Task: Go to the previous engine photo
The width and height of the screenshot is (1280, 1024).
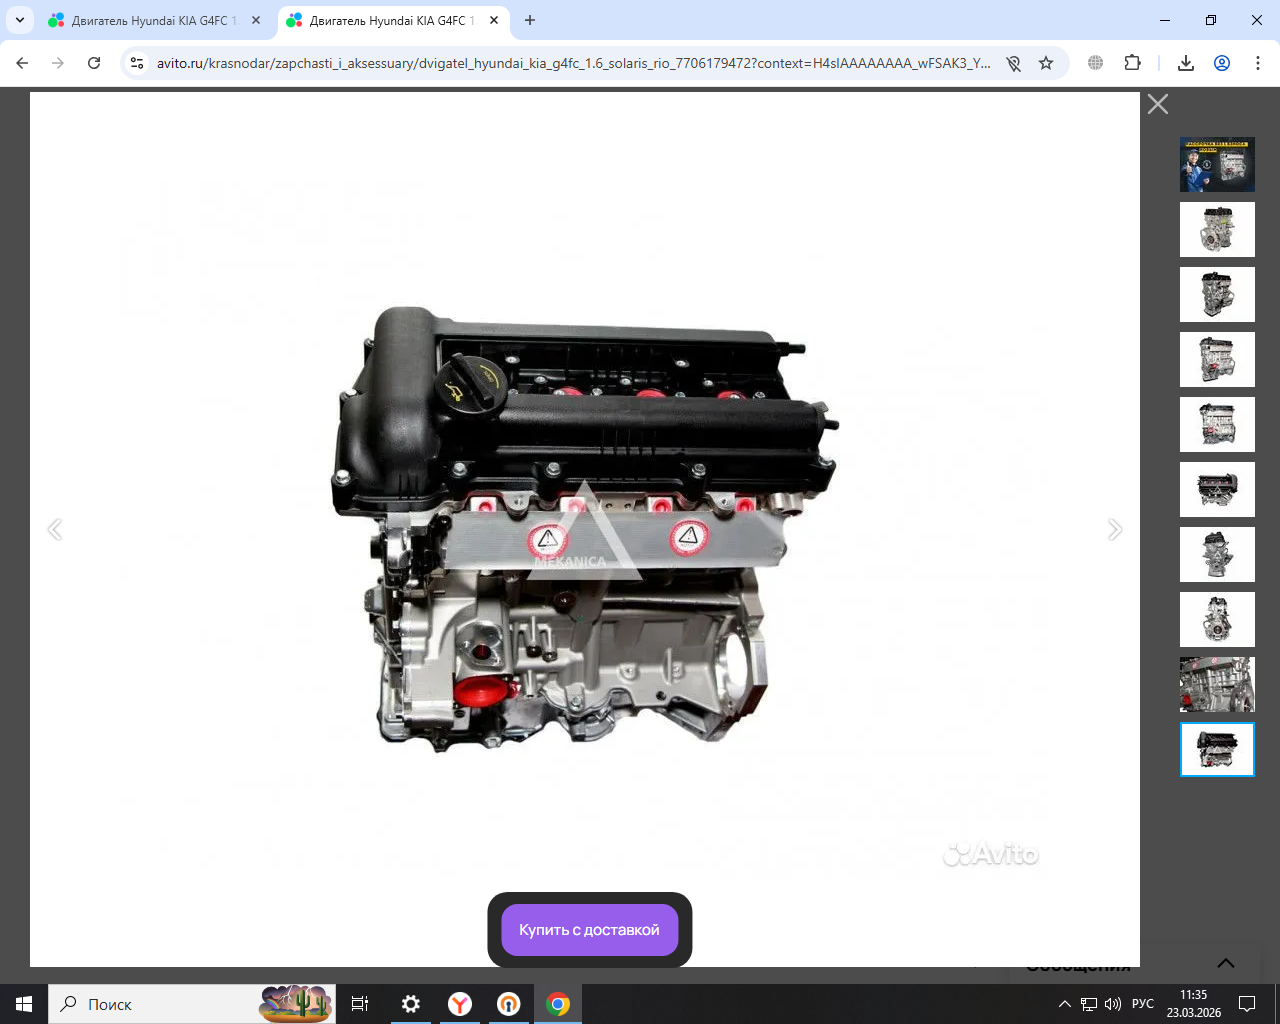Action: [x=55, y=530]
